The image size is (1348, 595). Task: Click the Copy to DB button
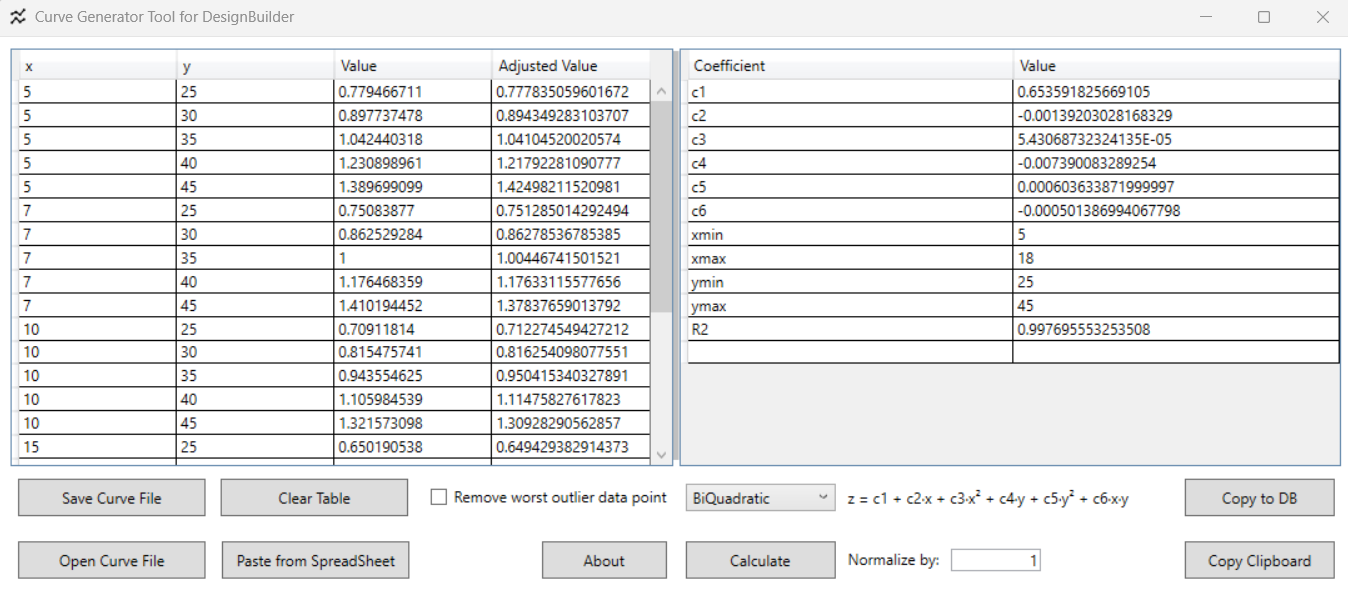pos(1259,498)
